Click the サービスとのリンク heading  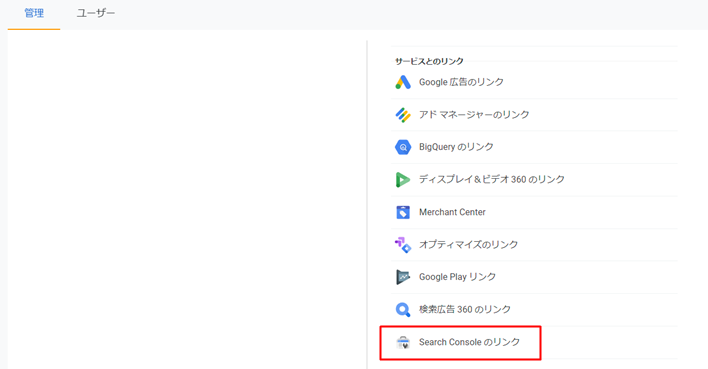coord(429,61)
